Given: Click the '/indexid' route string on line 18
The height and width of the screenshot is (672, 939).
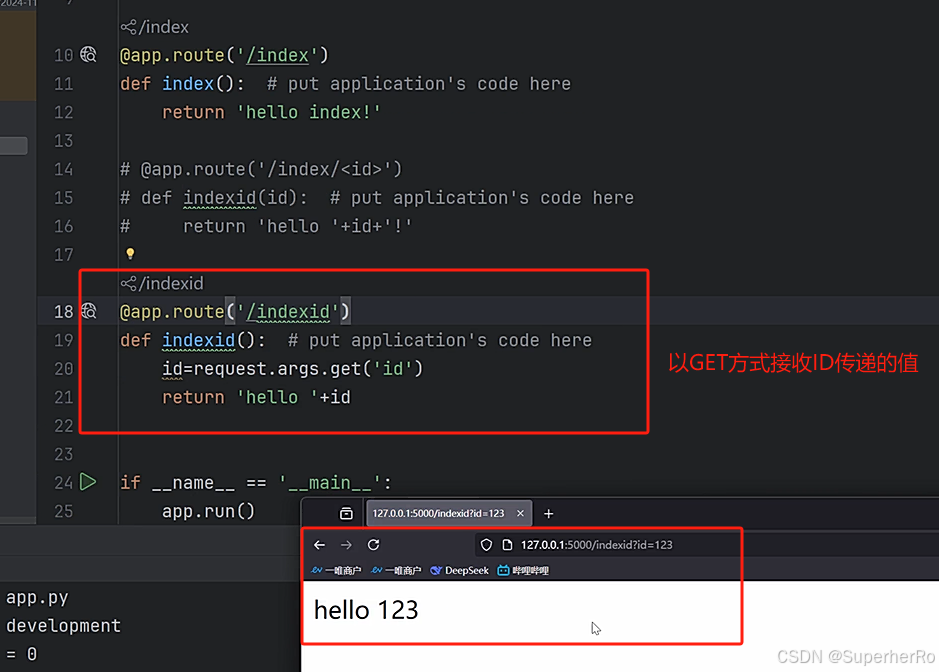Looking at the screenshot, I should 287,311.
